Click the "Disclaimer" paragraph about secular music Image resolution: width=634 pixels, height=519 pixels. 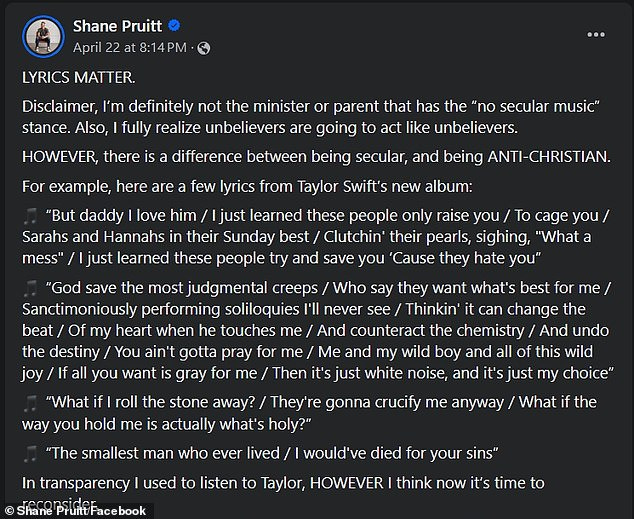tap(311, 117)
